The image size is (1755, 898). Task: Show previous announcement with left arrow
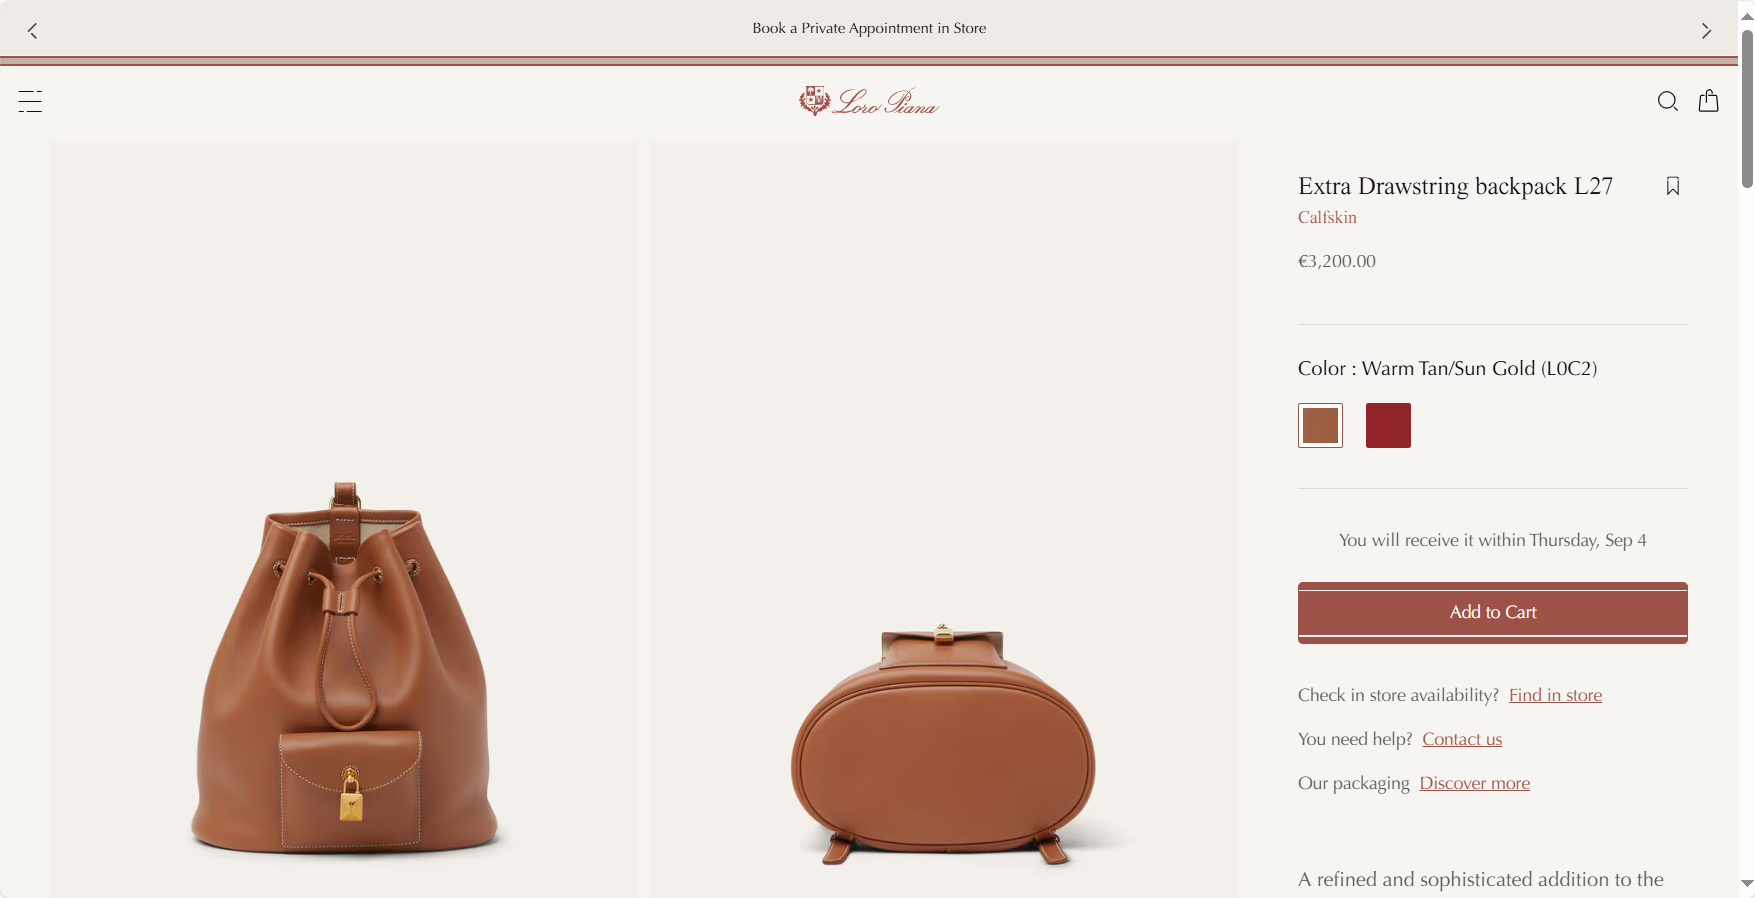[x=33, y=31]
